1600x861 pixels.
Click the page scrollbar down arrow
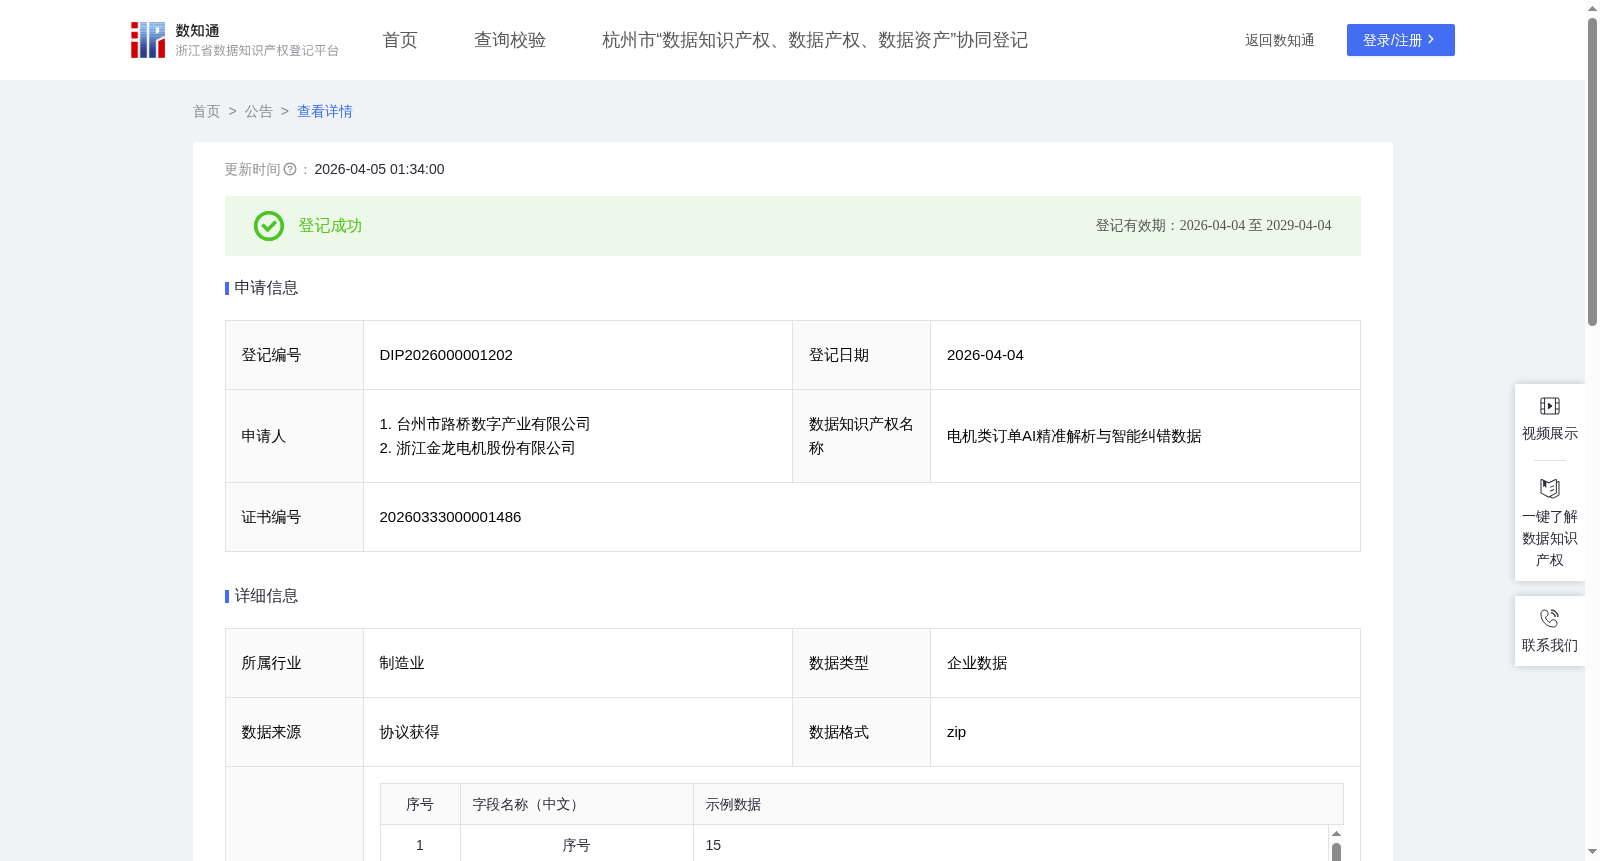[1592, 852]
